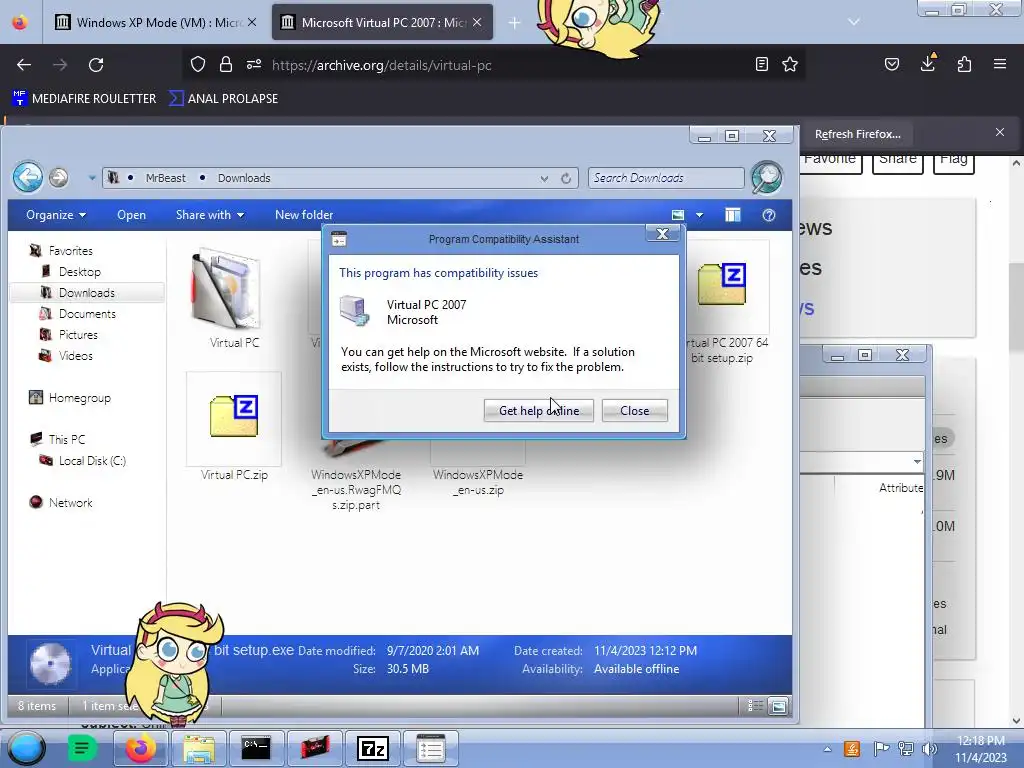Open a new Firefox tab
This screenshot has width=1024, height=768.
click(514, 23)
